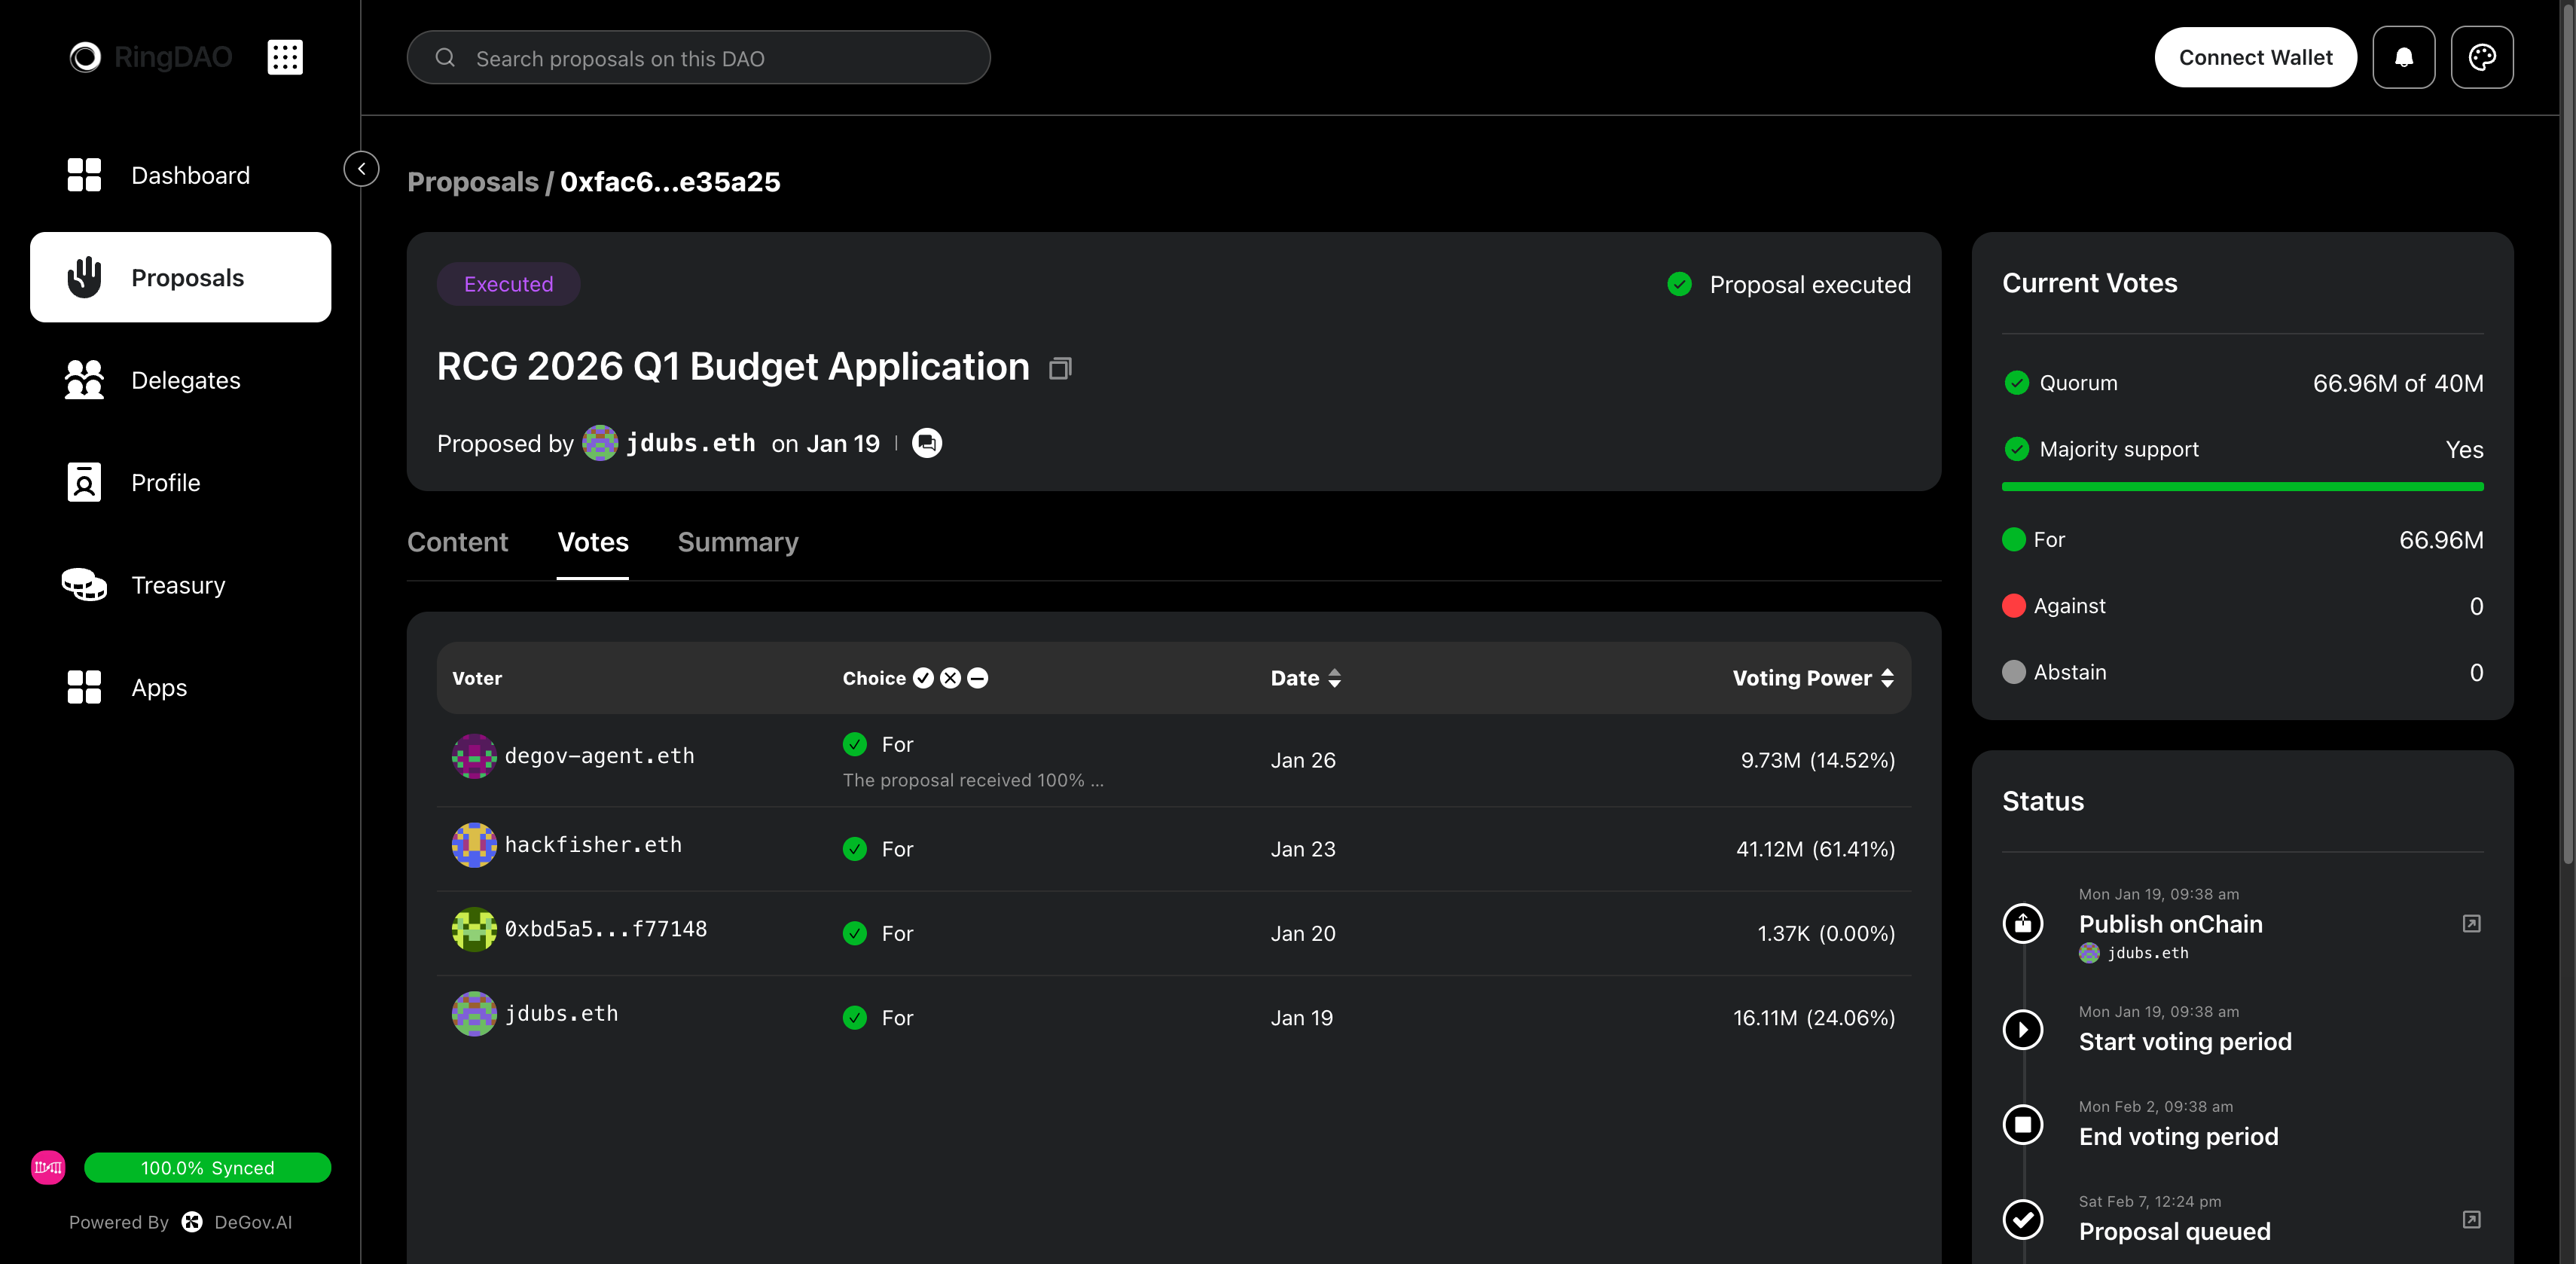Filter votes by Abstain using the minus icon

[977, 678]
